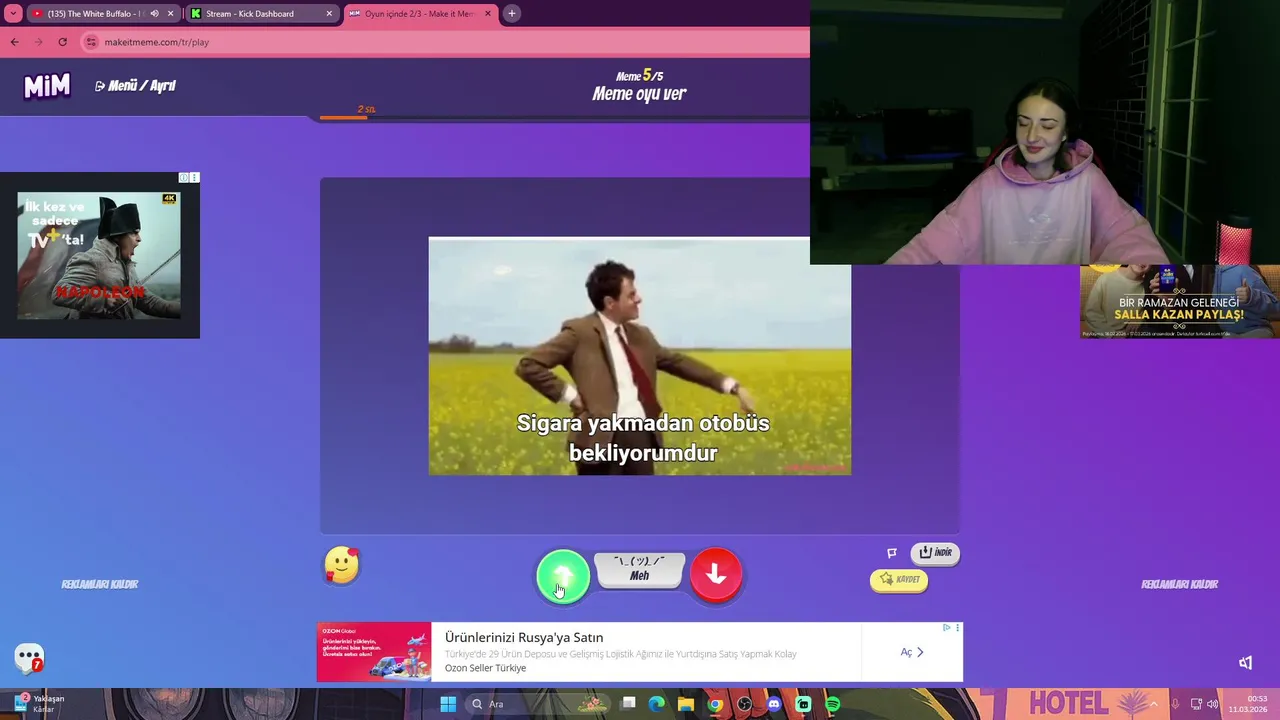Click right REKLAMLARI KALDIR link
Screen dimensions: 1280x720
point(1180,584)
